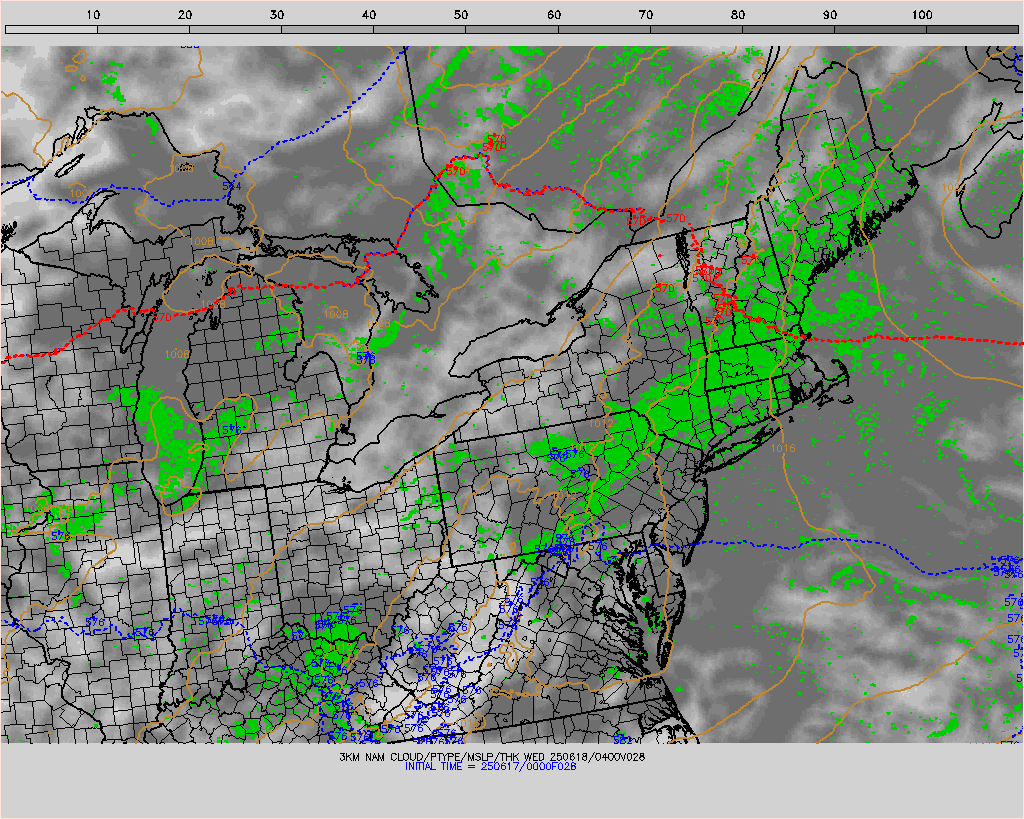1024x819 pixels.
Task: Select color bar segment between 50 and 60
Action: (x=511, y=29)
